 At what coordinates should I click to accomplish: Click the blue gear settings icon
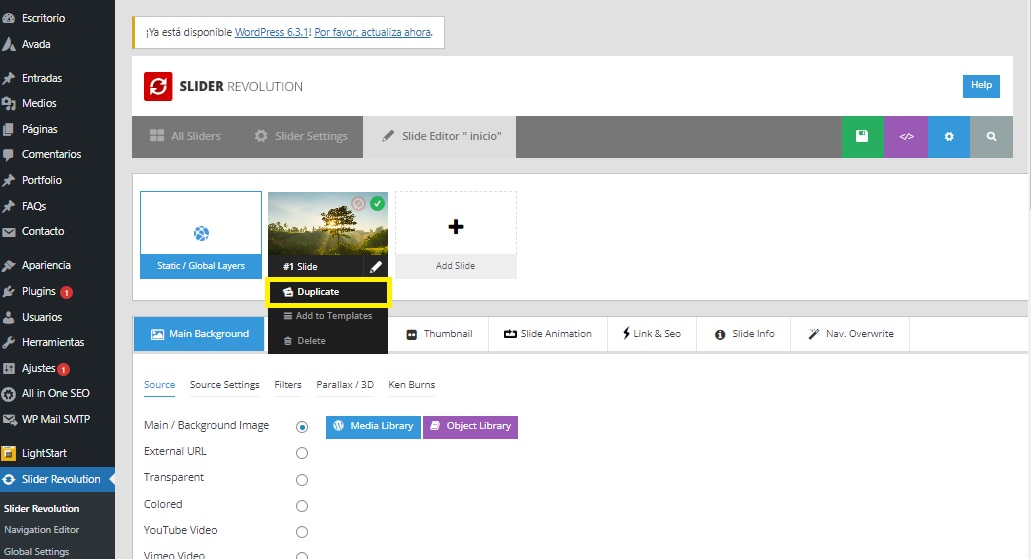click(x=949, y=137)
